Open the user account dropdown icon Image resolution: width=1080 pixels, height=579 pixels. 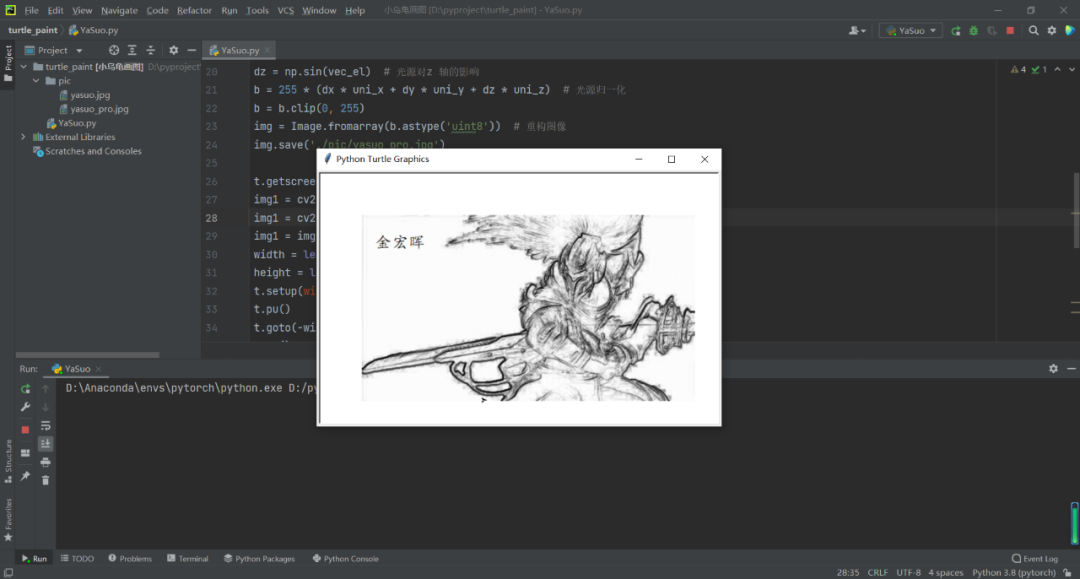tap(858, 30)
